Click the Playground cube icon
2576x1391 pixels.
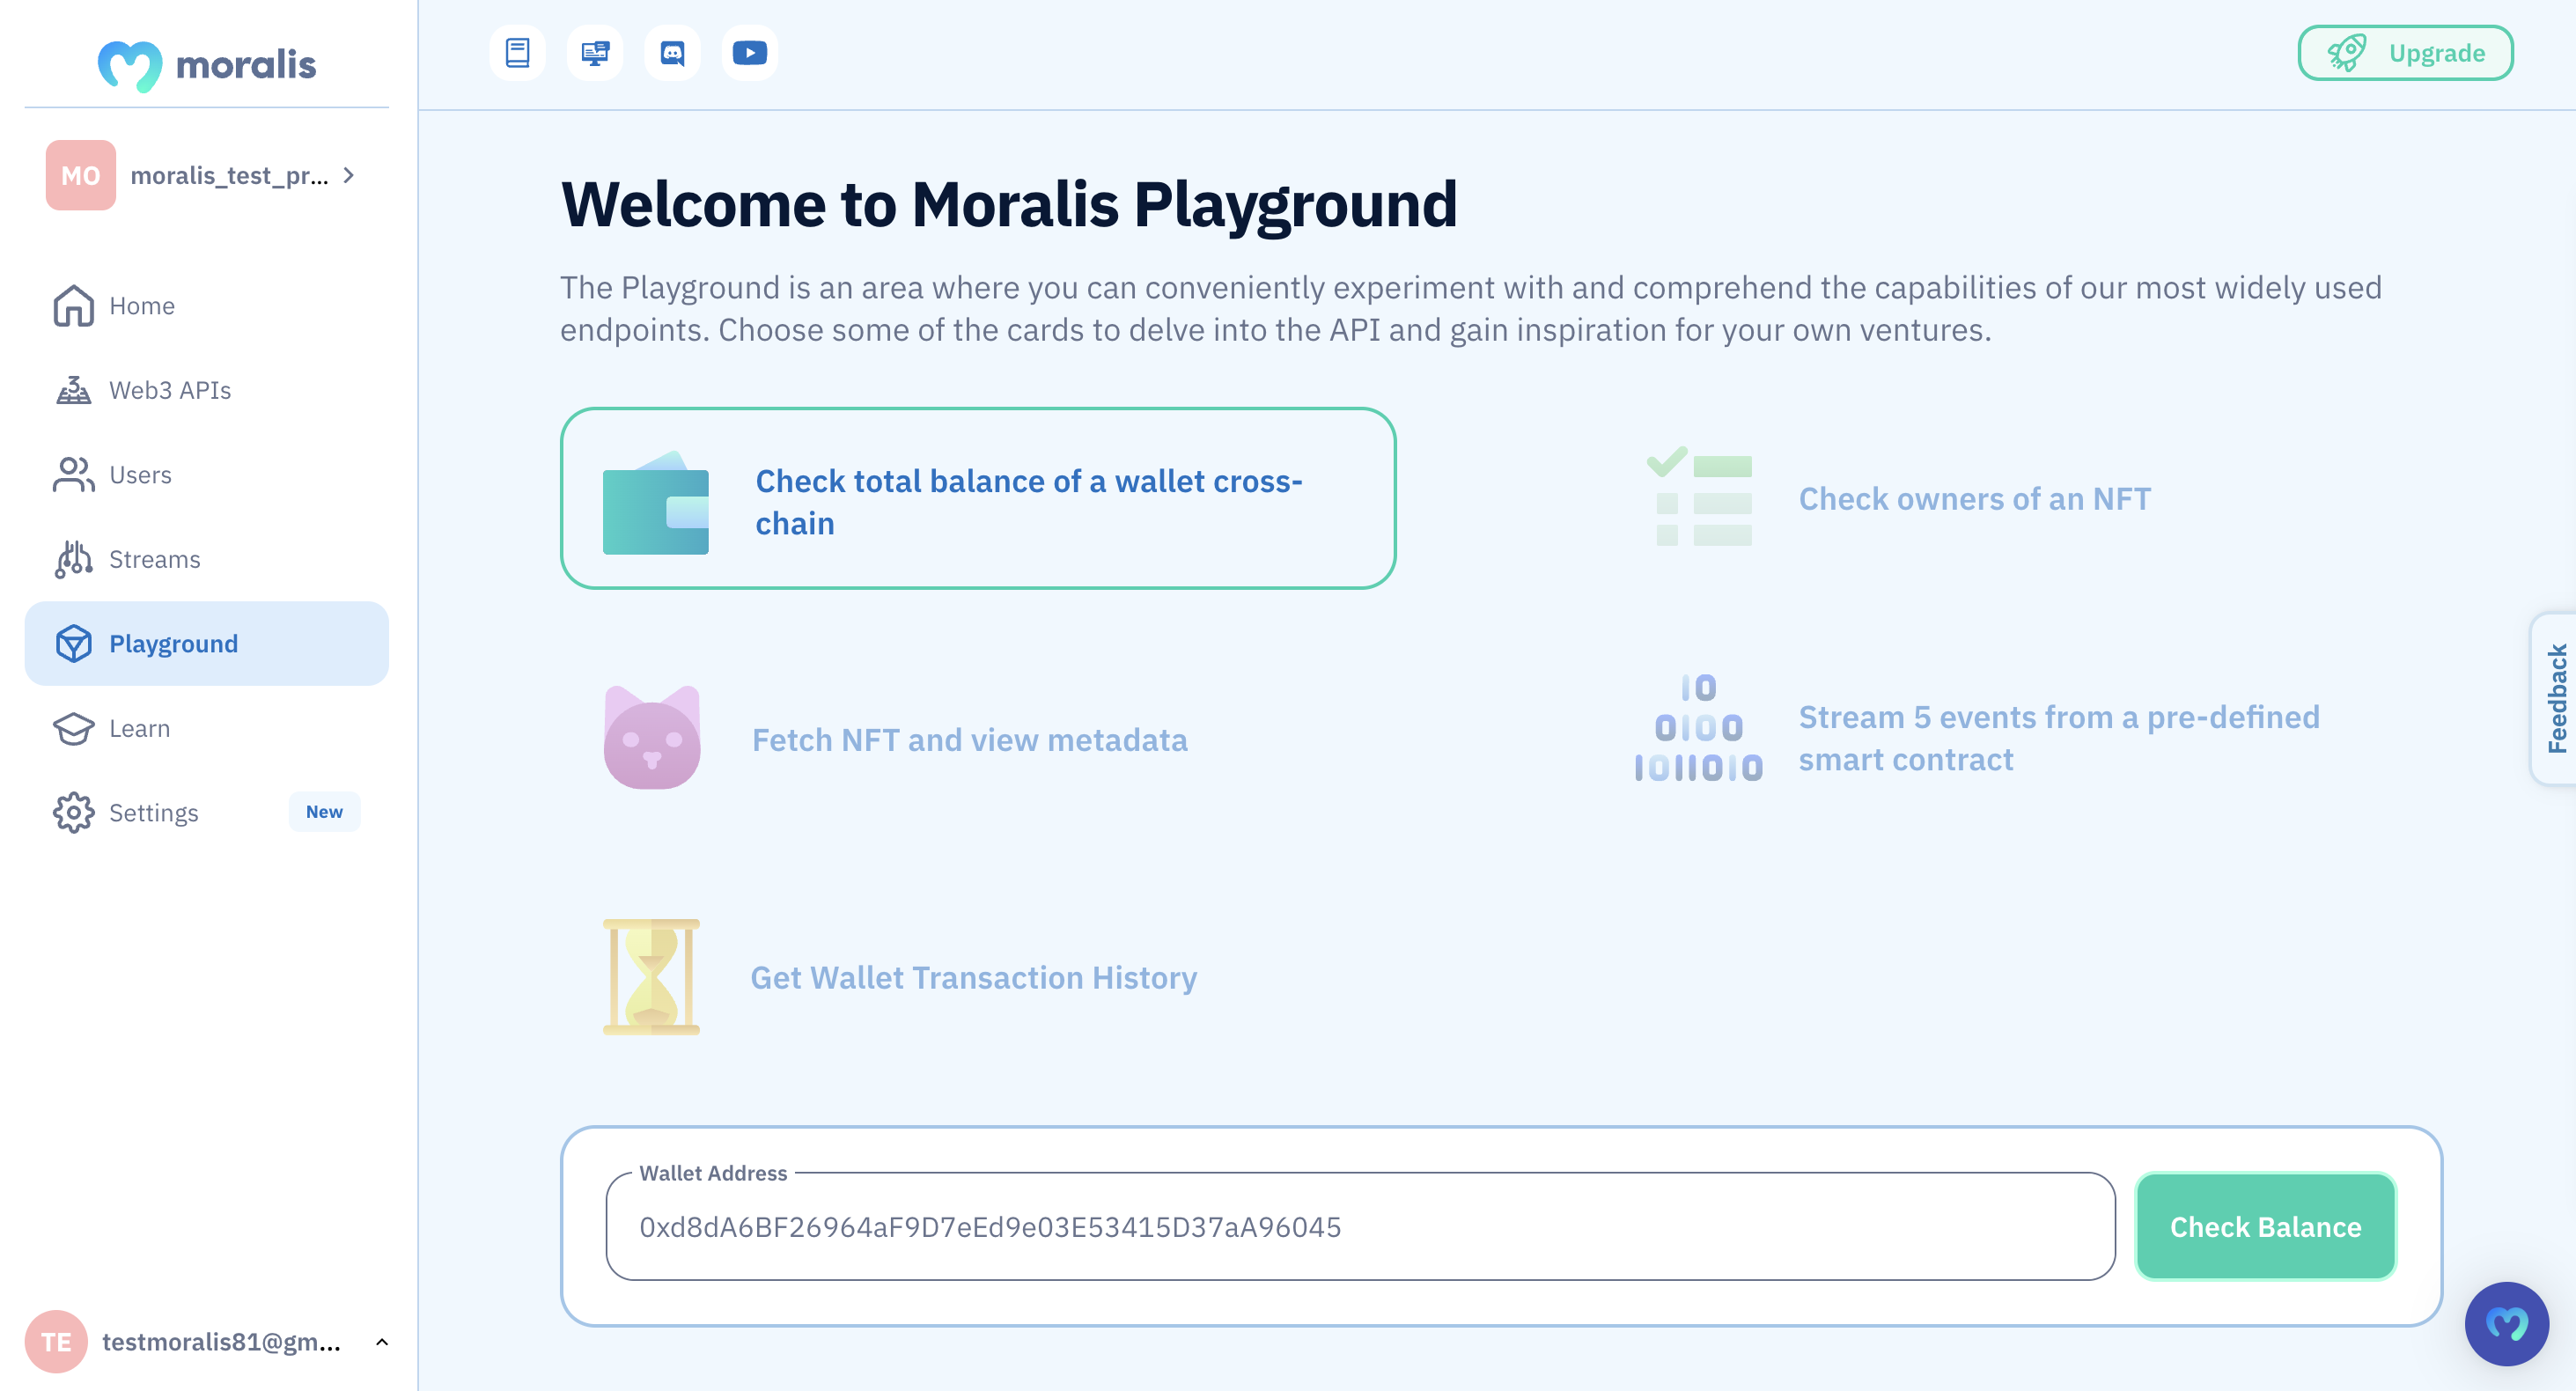[x=73, y=644]
